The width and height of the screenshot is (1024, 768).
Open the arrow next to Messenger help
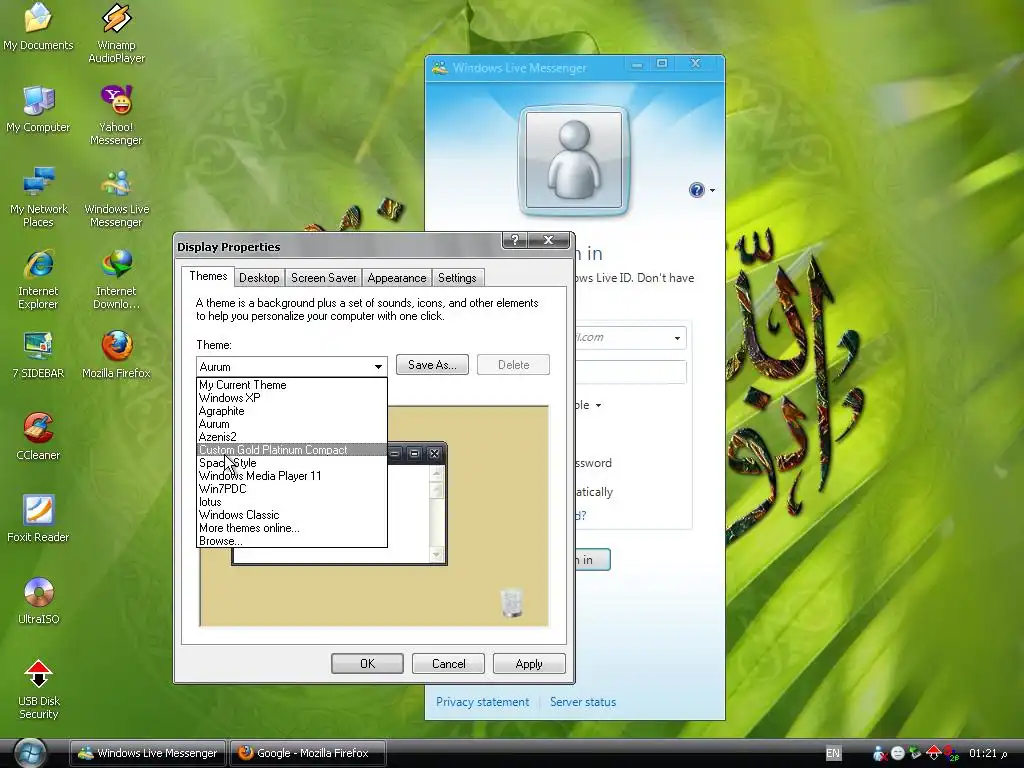(712, 191)
